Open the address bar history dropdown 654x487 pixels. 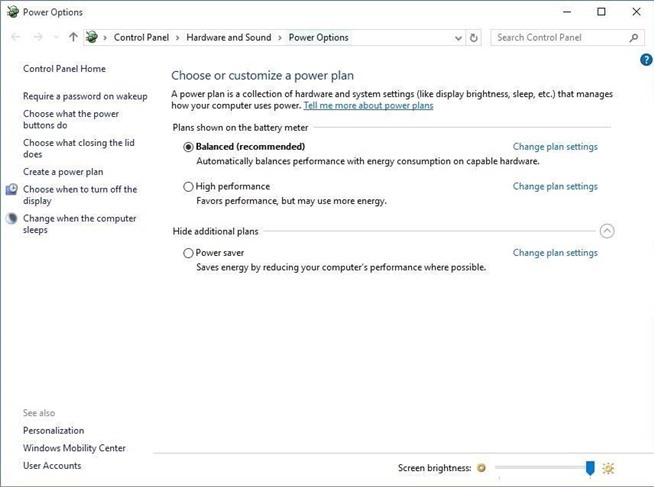[x=458, y=38]
